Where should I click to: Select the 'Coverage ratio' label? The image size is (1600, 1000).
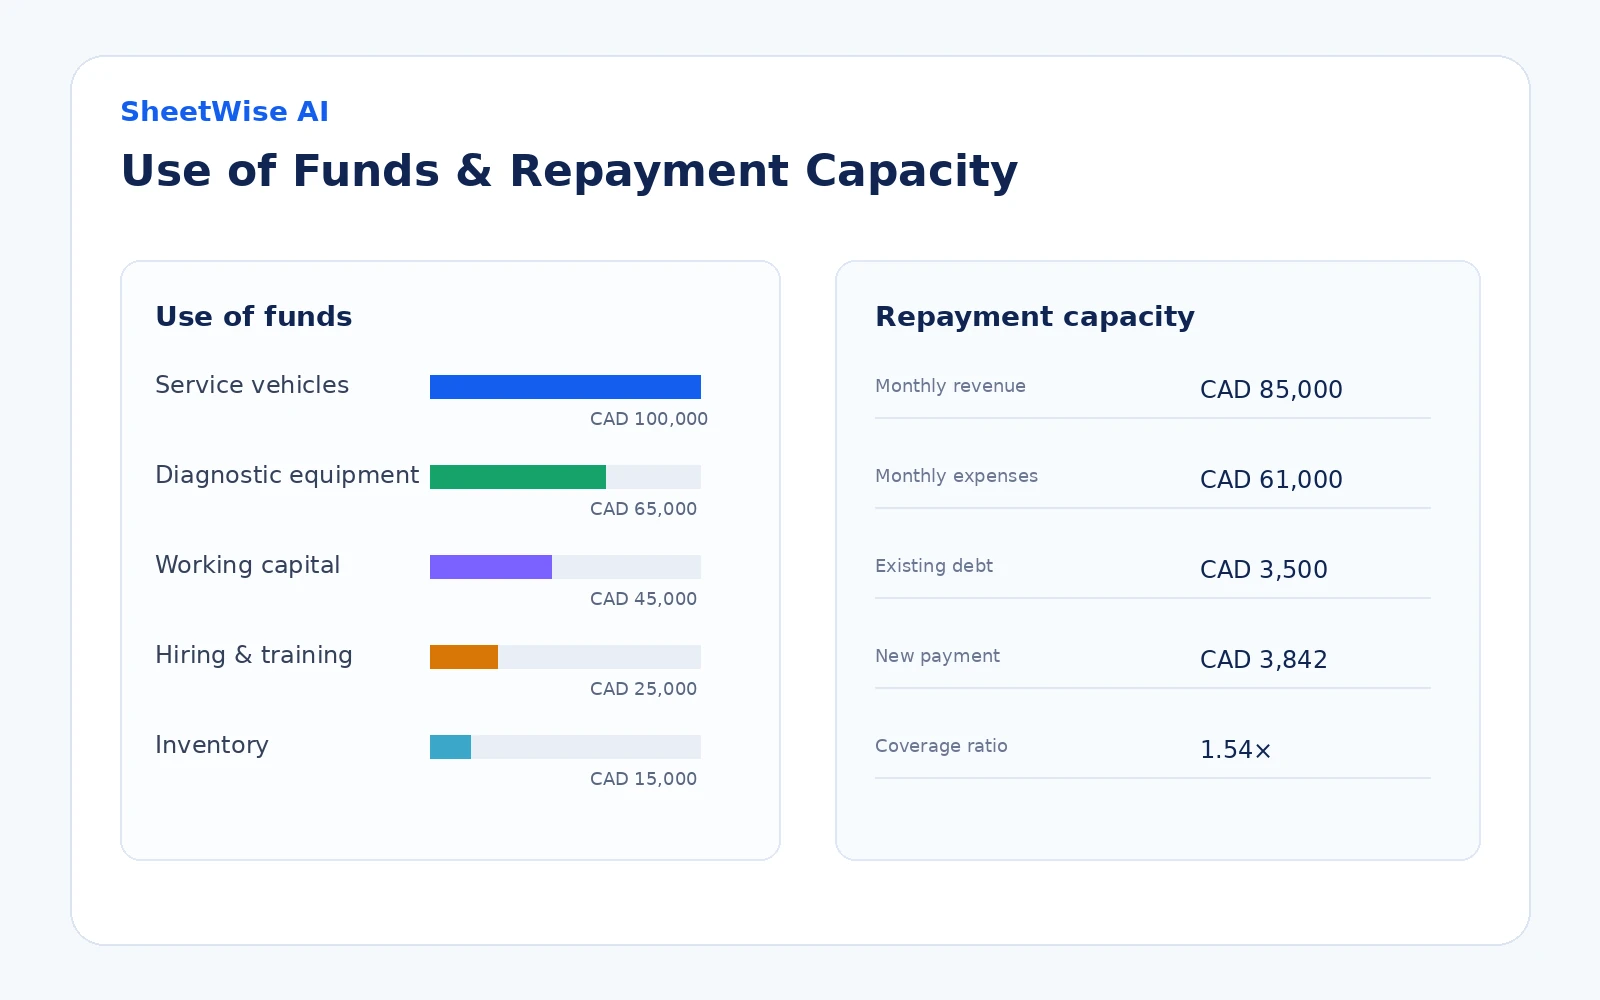coord(941,746)
